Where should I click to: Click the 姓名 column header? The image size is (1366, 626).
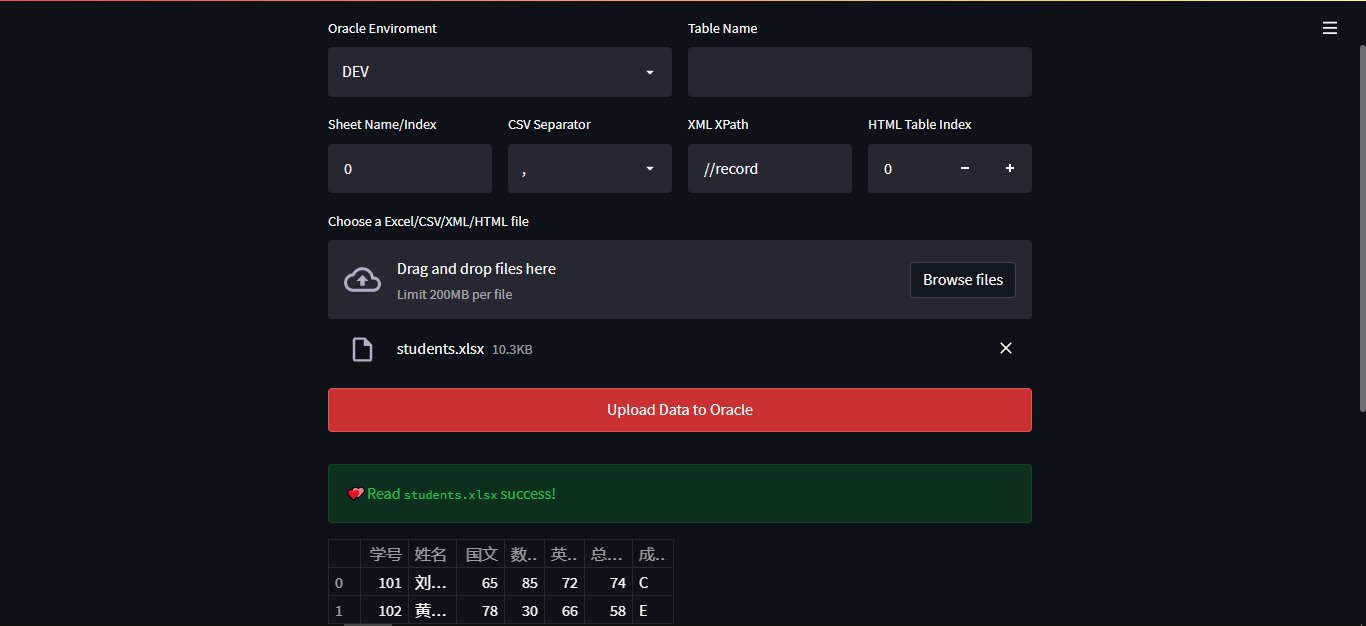pos(432,554)
